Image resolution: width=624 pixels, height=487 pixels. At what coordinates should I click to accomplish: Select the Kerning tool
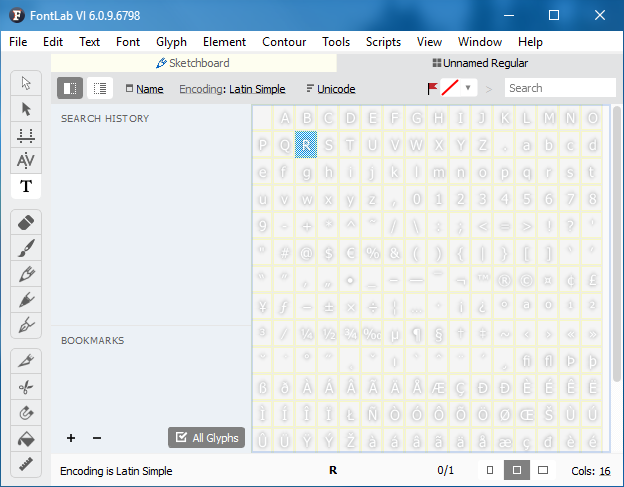[26, 160]
